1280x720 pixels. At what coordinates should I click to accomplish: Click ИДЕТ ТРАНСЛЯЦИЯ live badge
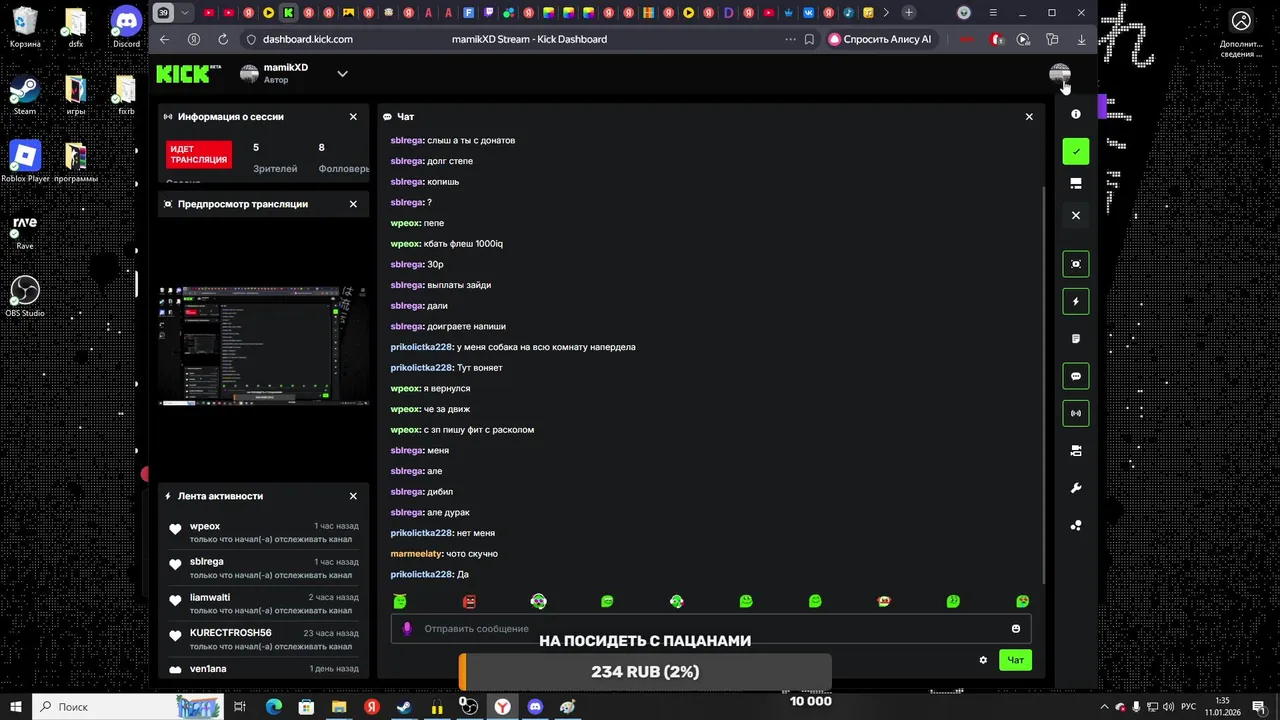(199, 154)
